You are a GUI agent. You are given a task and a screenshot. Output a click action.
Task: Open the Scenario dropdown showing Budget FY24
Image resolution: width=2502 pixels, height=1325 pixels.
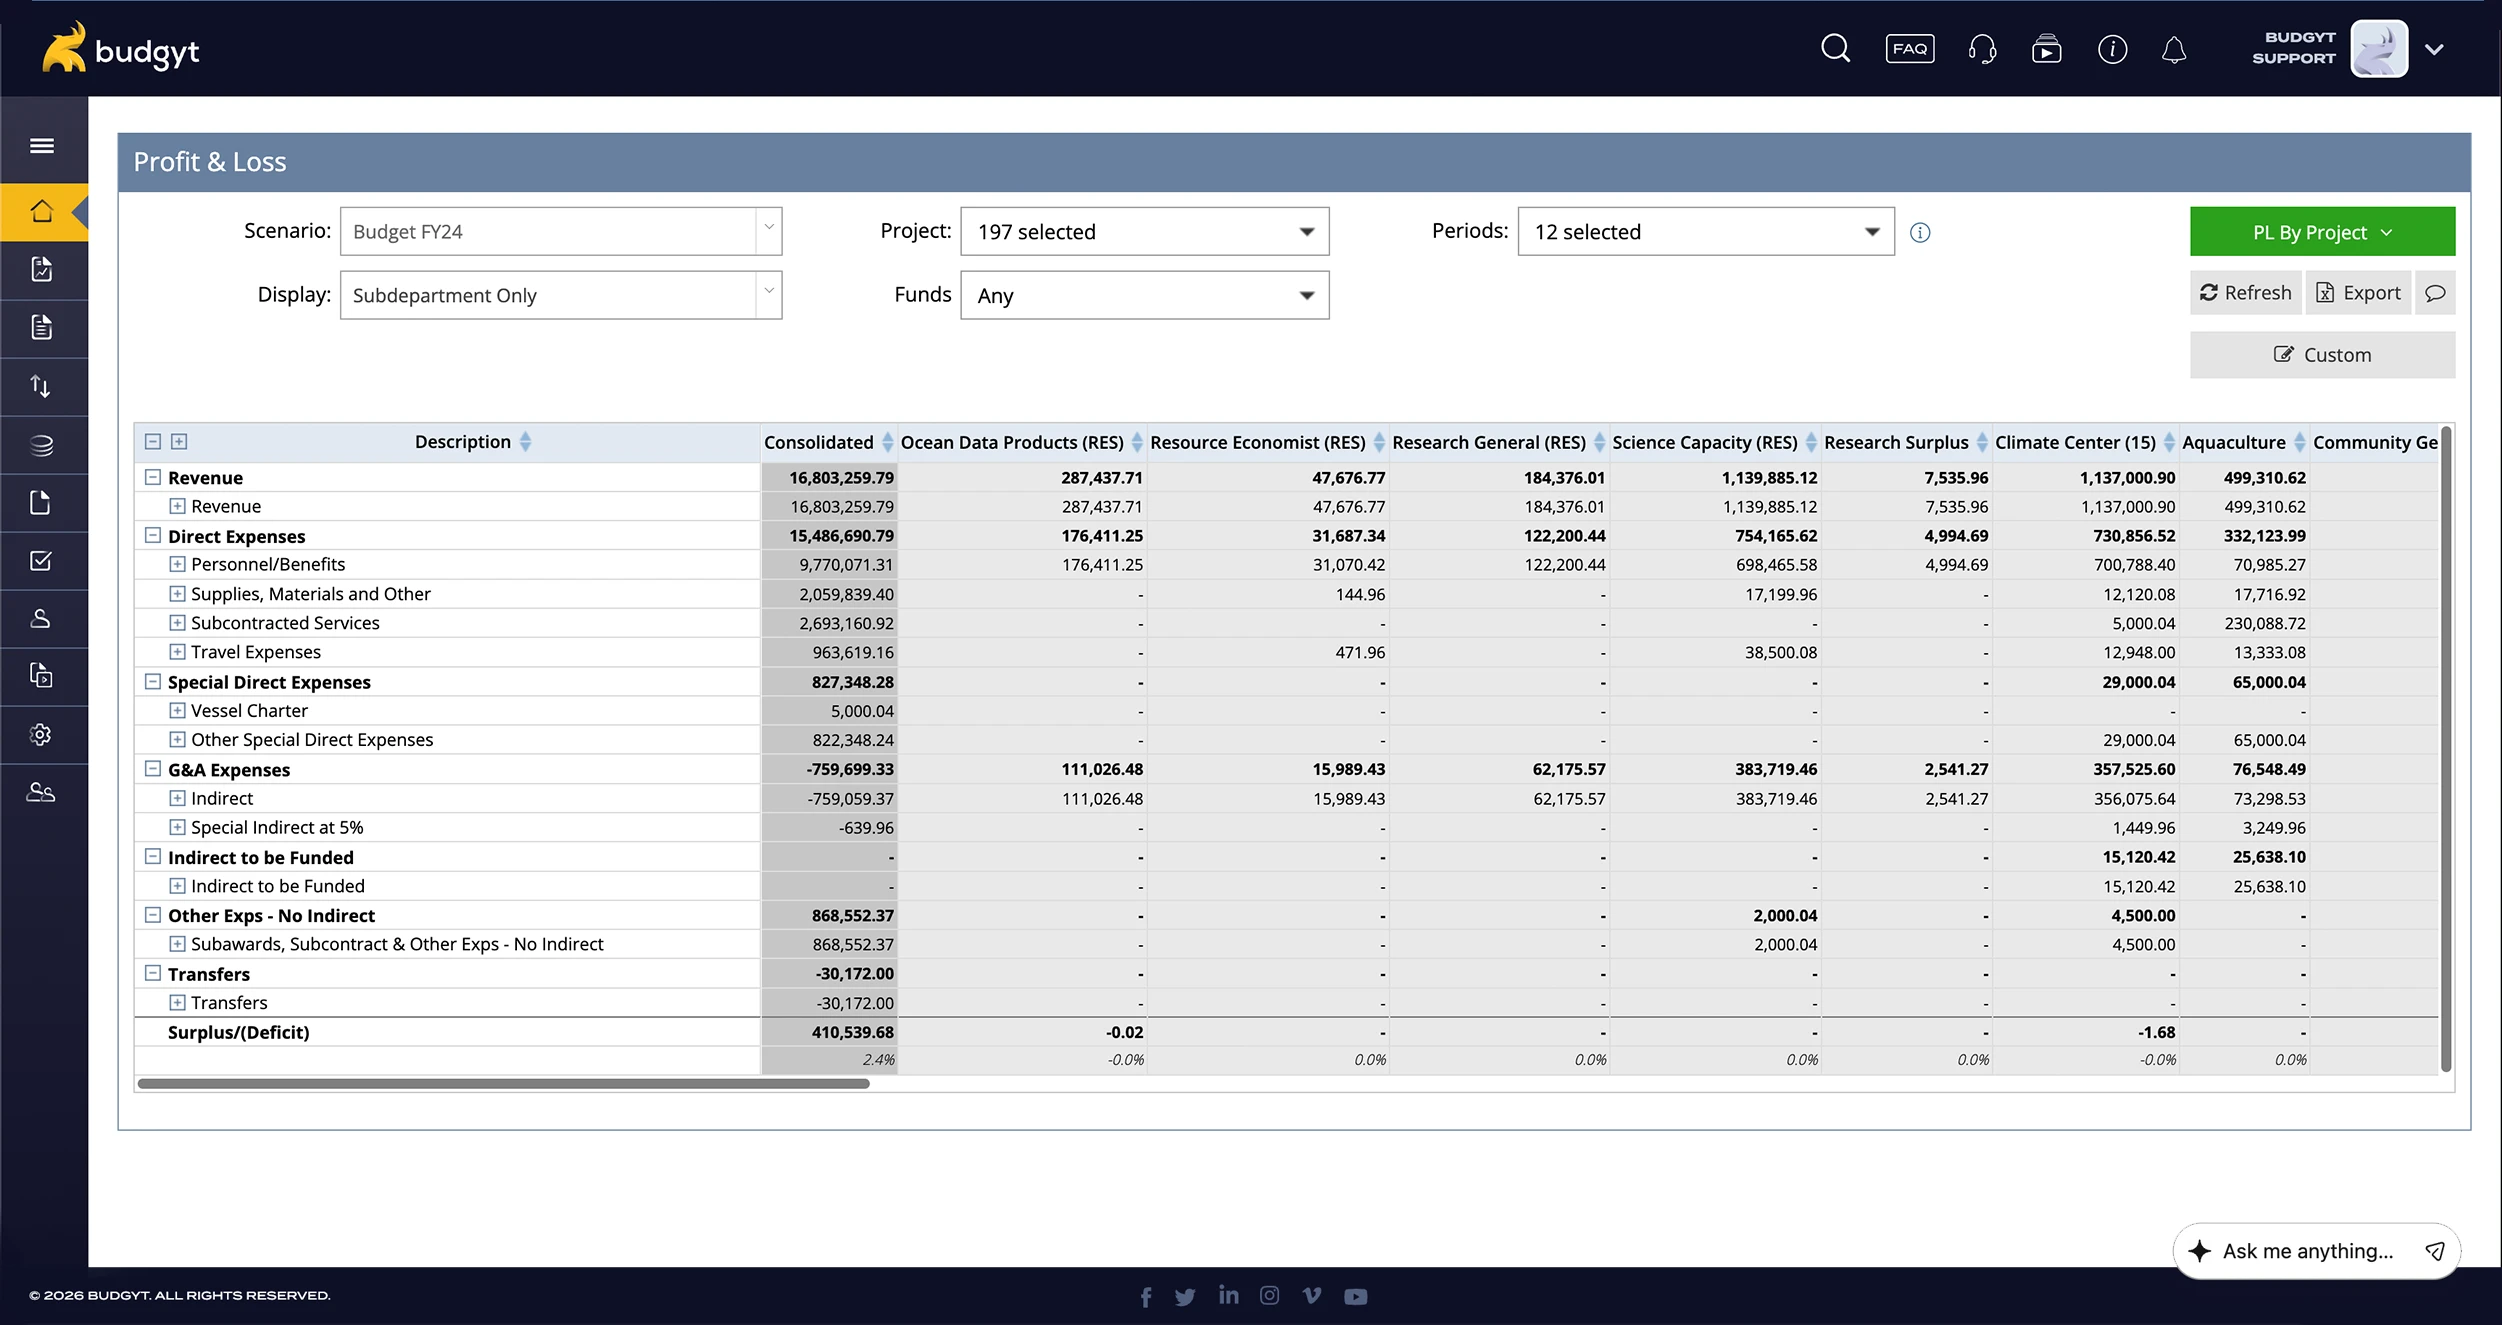coord(560,232)
